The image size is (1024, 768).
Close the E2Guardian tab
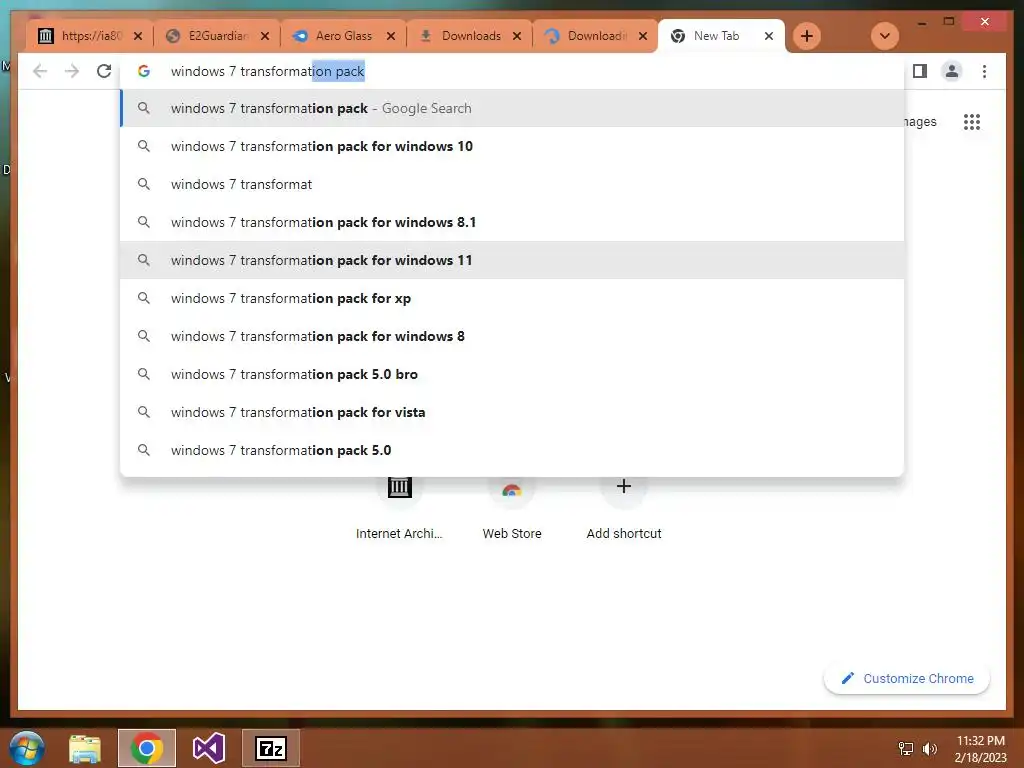coord(264,36)
